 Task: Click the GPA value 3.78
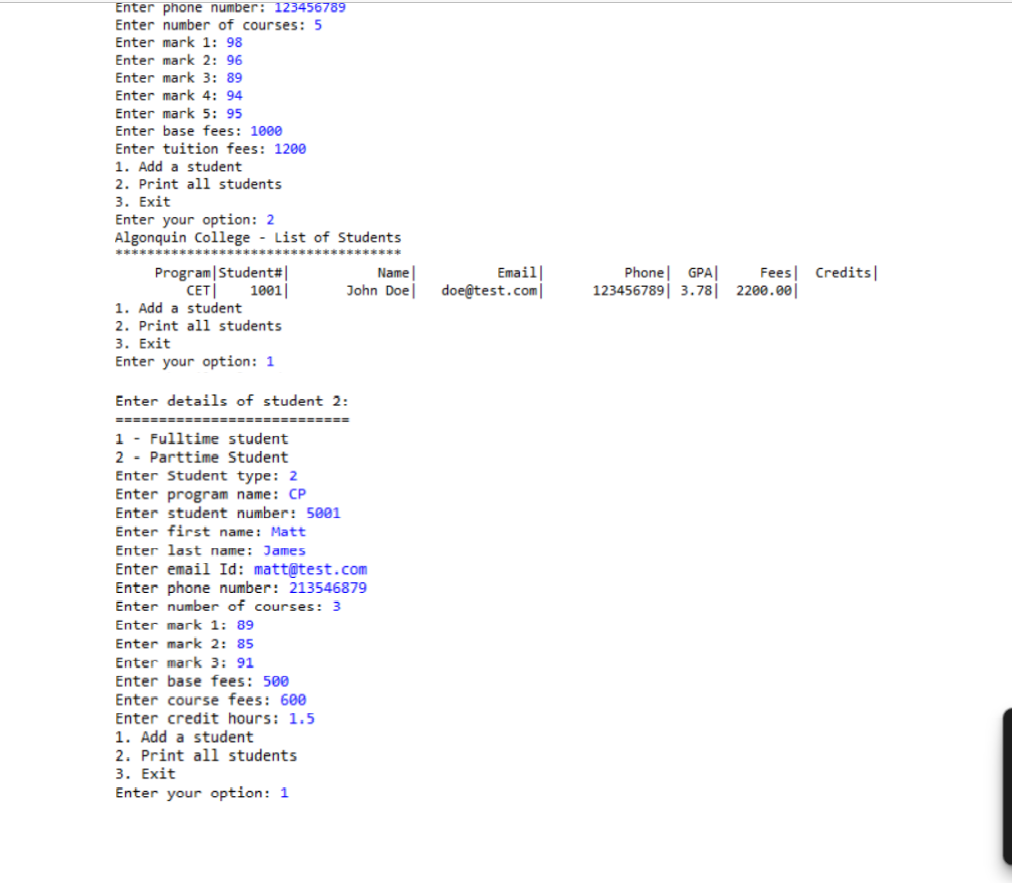[x=697, y=290]
